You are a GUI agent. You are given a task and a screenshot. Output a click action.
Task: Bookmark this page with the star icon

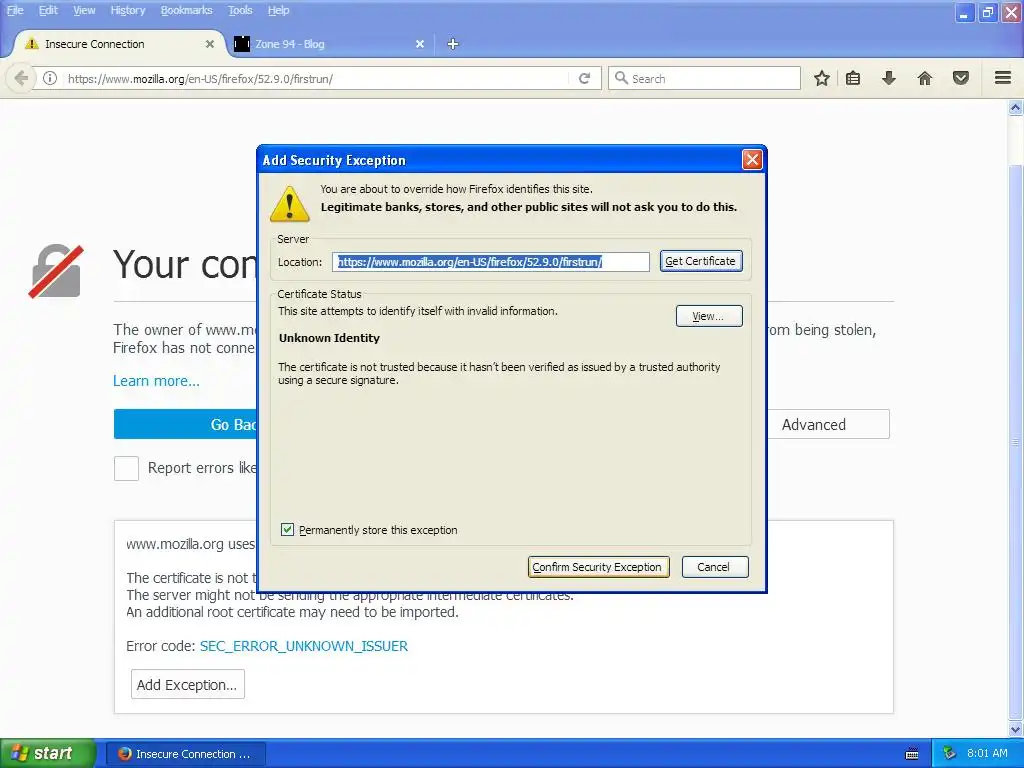coord(822,78)
